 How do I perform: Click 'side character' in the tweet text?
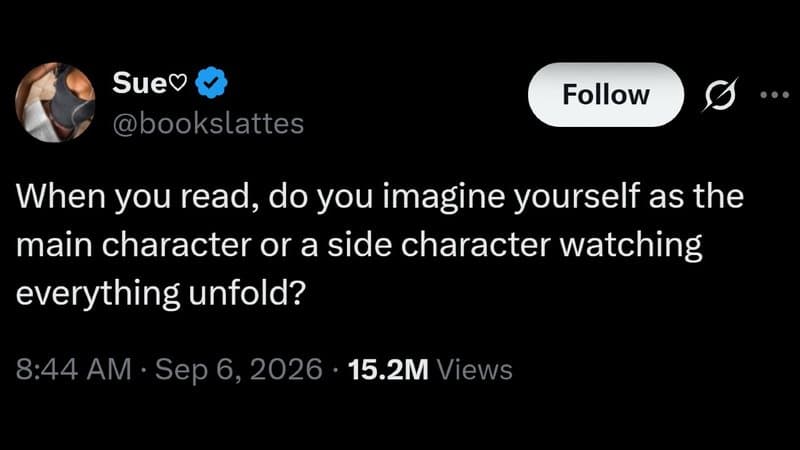(x=439, y=245)
